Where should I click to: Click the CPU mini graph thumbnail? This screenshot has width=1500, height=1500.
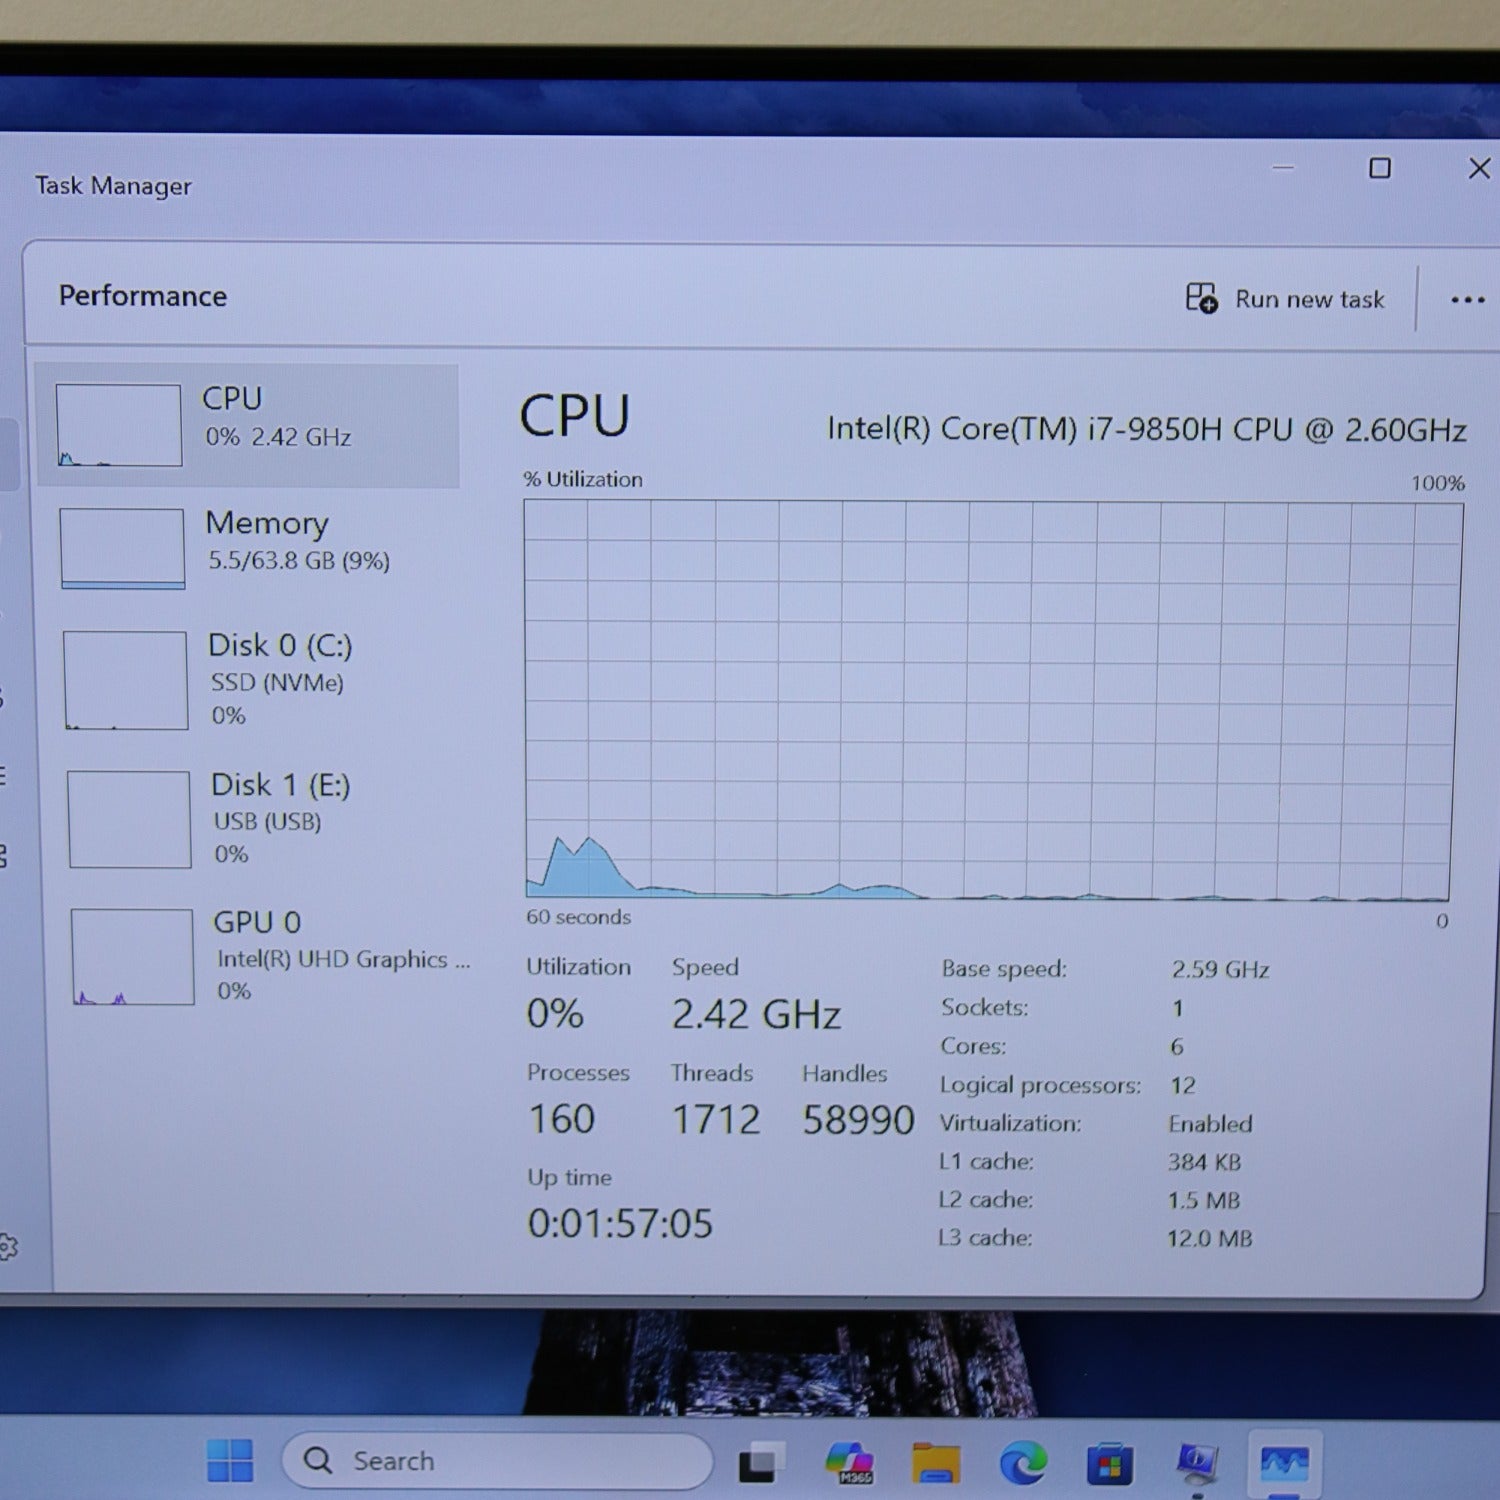coord(119,425)
